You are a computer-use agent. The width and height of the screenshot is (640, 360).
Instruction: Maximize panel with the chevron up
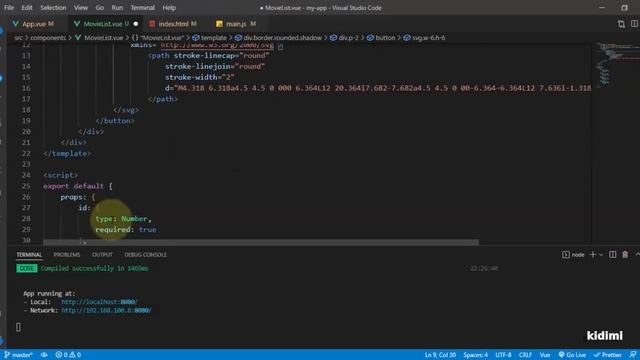tap(637, 255)
